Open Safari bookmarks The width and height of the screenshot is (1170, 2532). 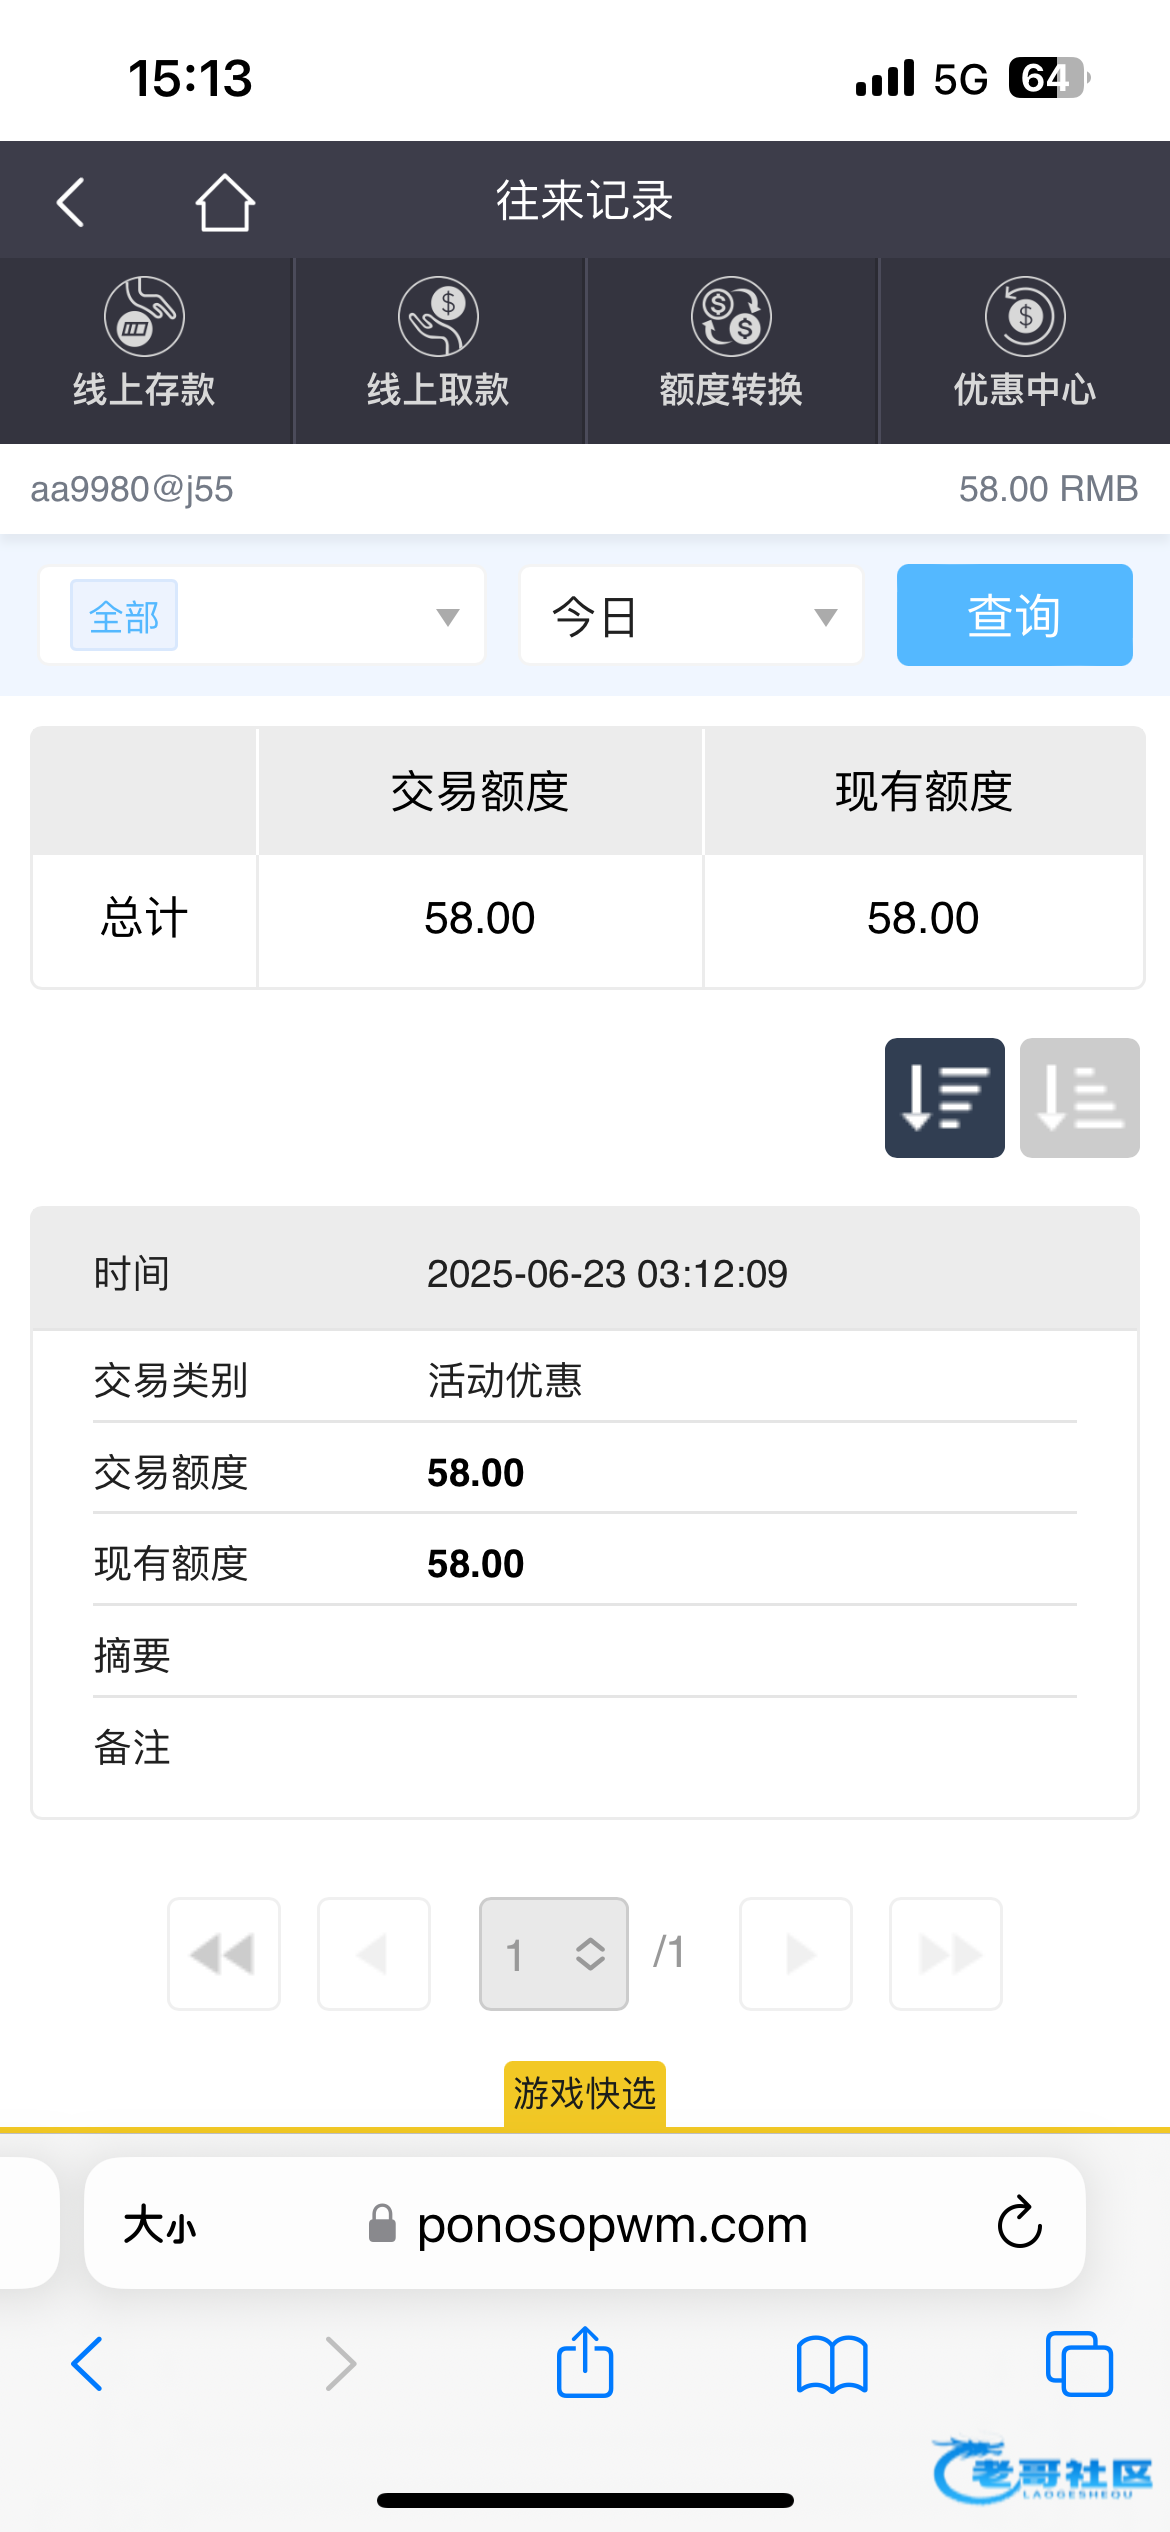point(832,2364)
